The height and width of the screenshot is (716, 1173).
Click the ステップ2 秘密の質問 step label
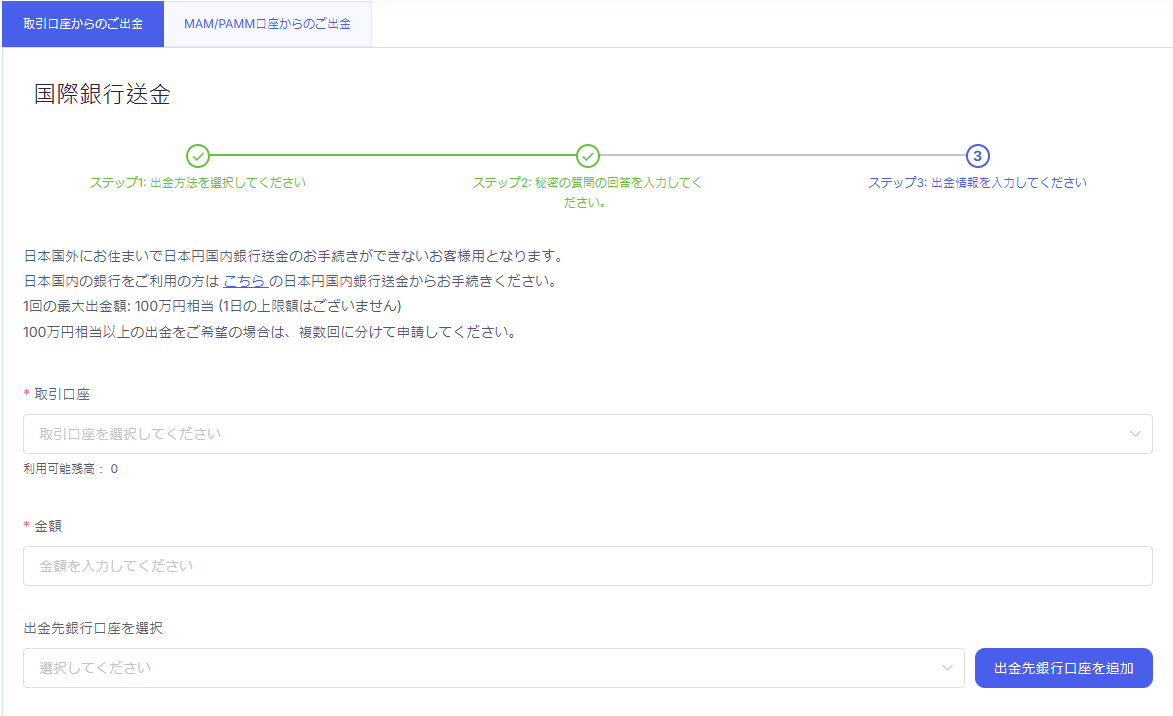click(x=588, y=192)
